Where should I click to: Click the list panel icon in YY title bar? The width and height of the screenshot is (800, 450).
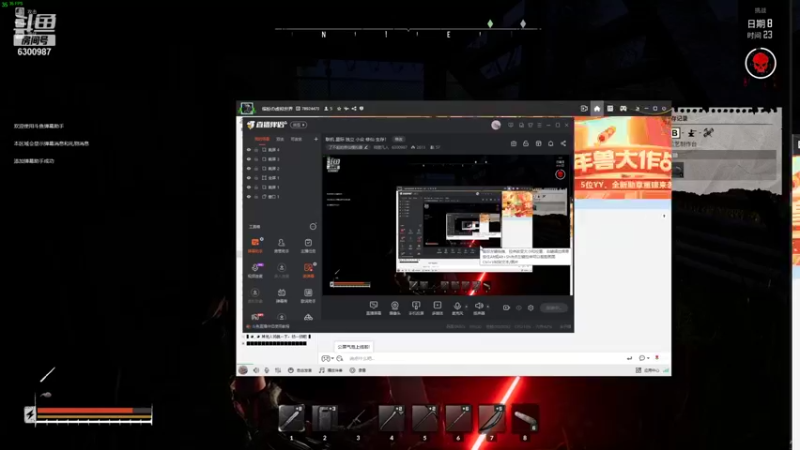pyautogui.click(x=610, y=108)
